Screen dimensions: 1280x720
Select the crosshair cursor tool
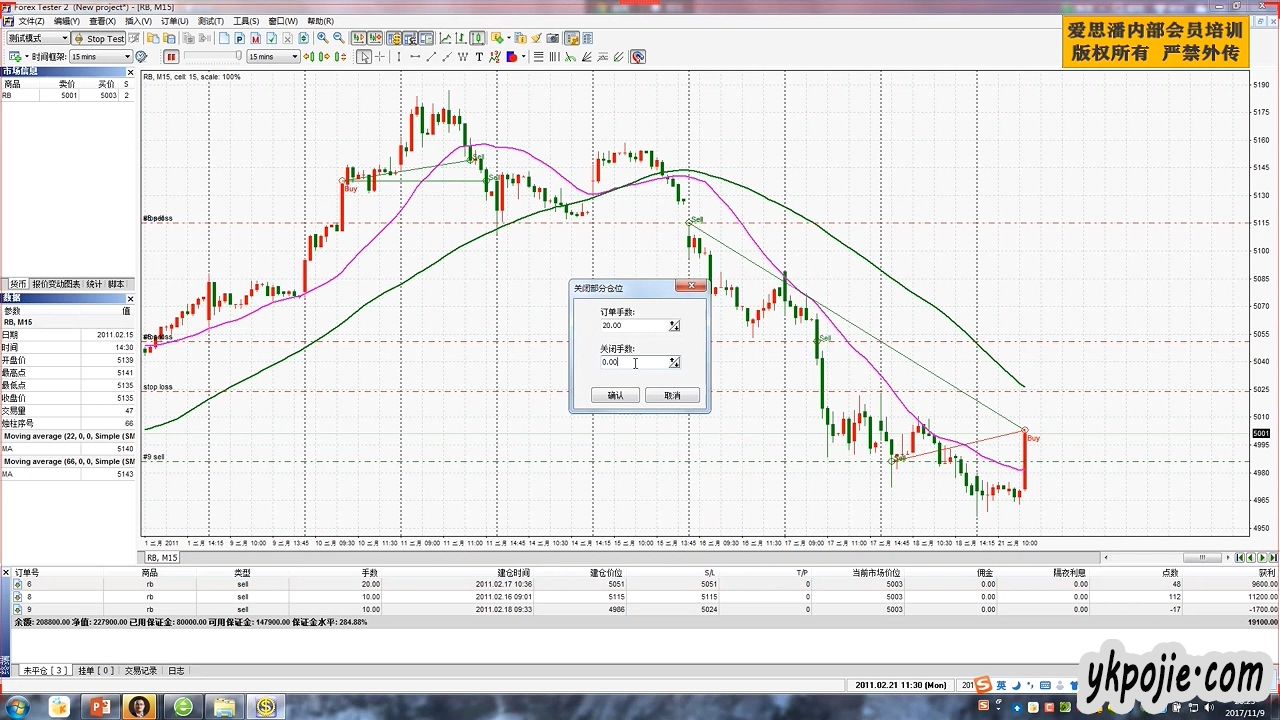tap(380, 57)
